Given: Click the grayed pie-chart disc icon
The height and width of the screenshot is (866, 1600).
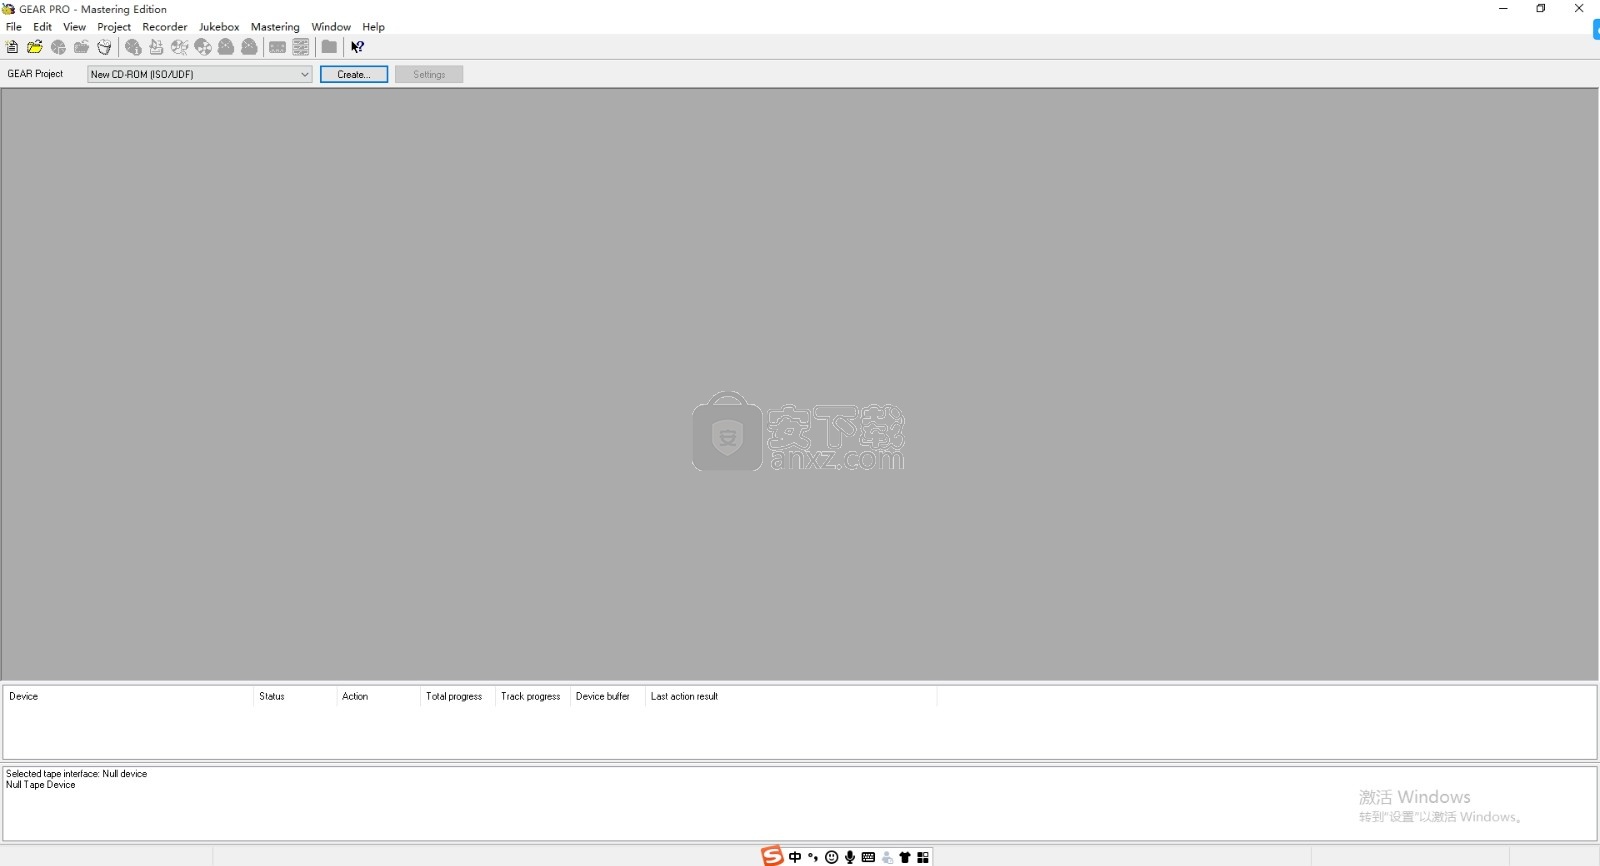Looking at the screenshot, I should click(x=58, y=47).
